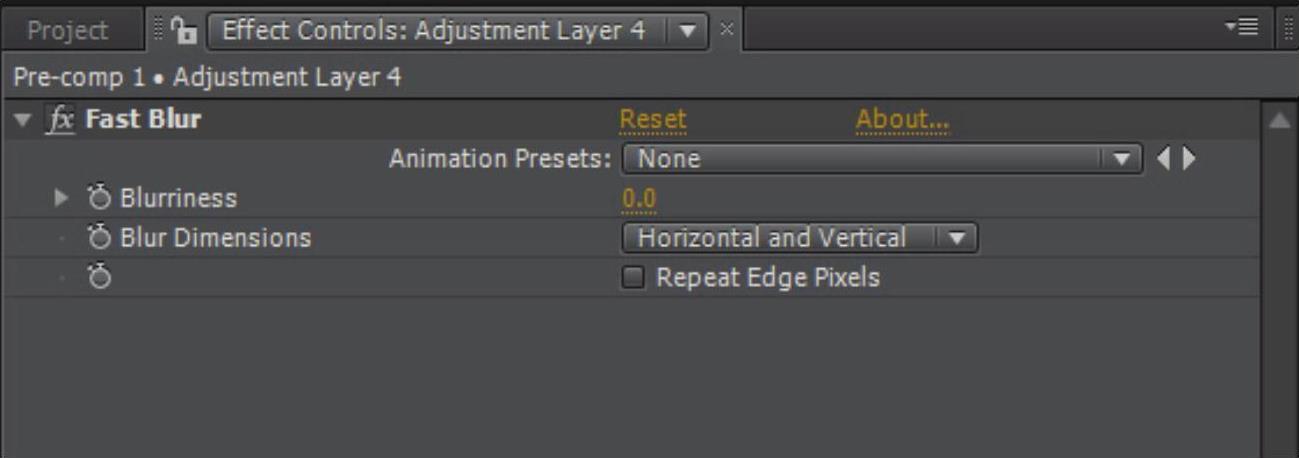The height and width of the screenshot is (458, 1299).
Task: Click the stopwatch beside Repeat Edge Pixels
Action: [99, 277]
